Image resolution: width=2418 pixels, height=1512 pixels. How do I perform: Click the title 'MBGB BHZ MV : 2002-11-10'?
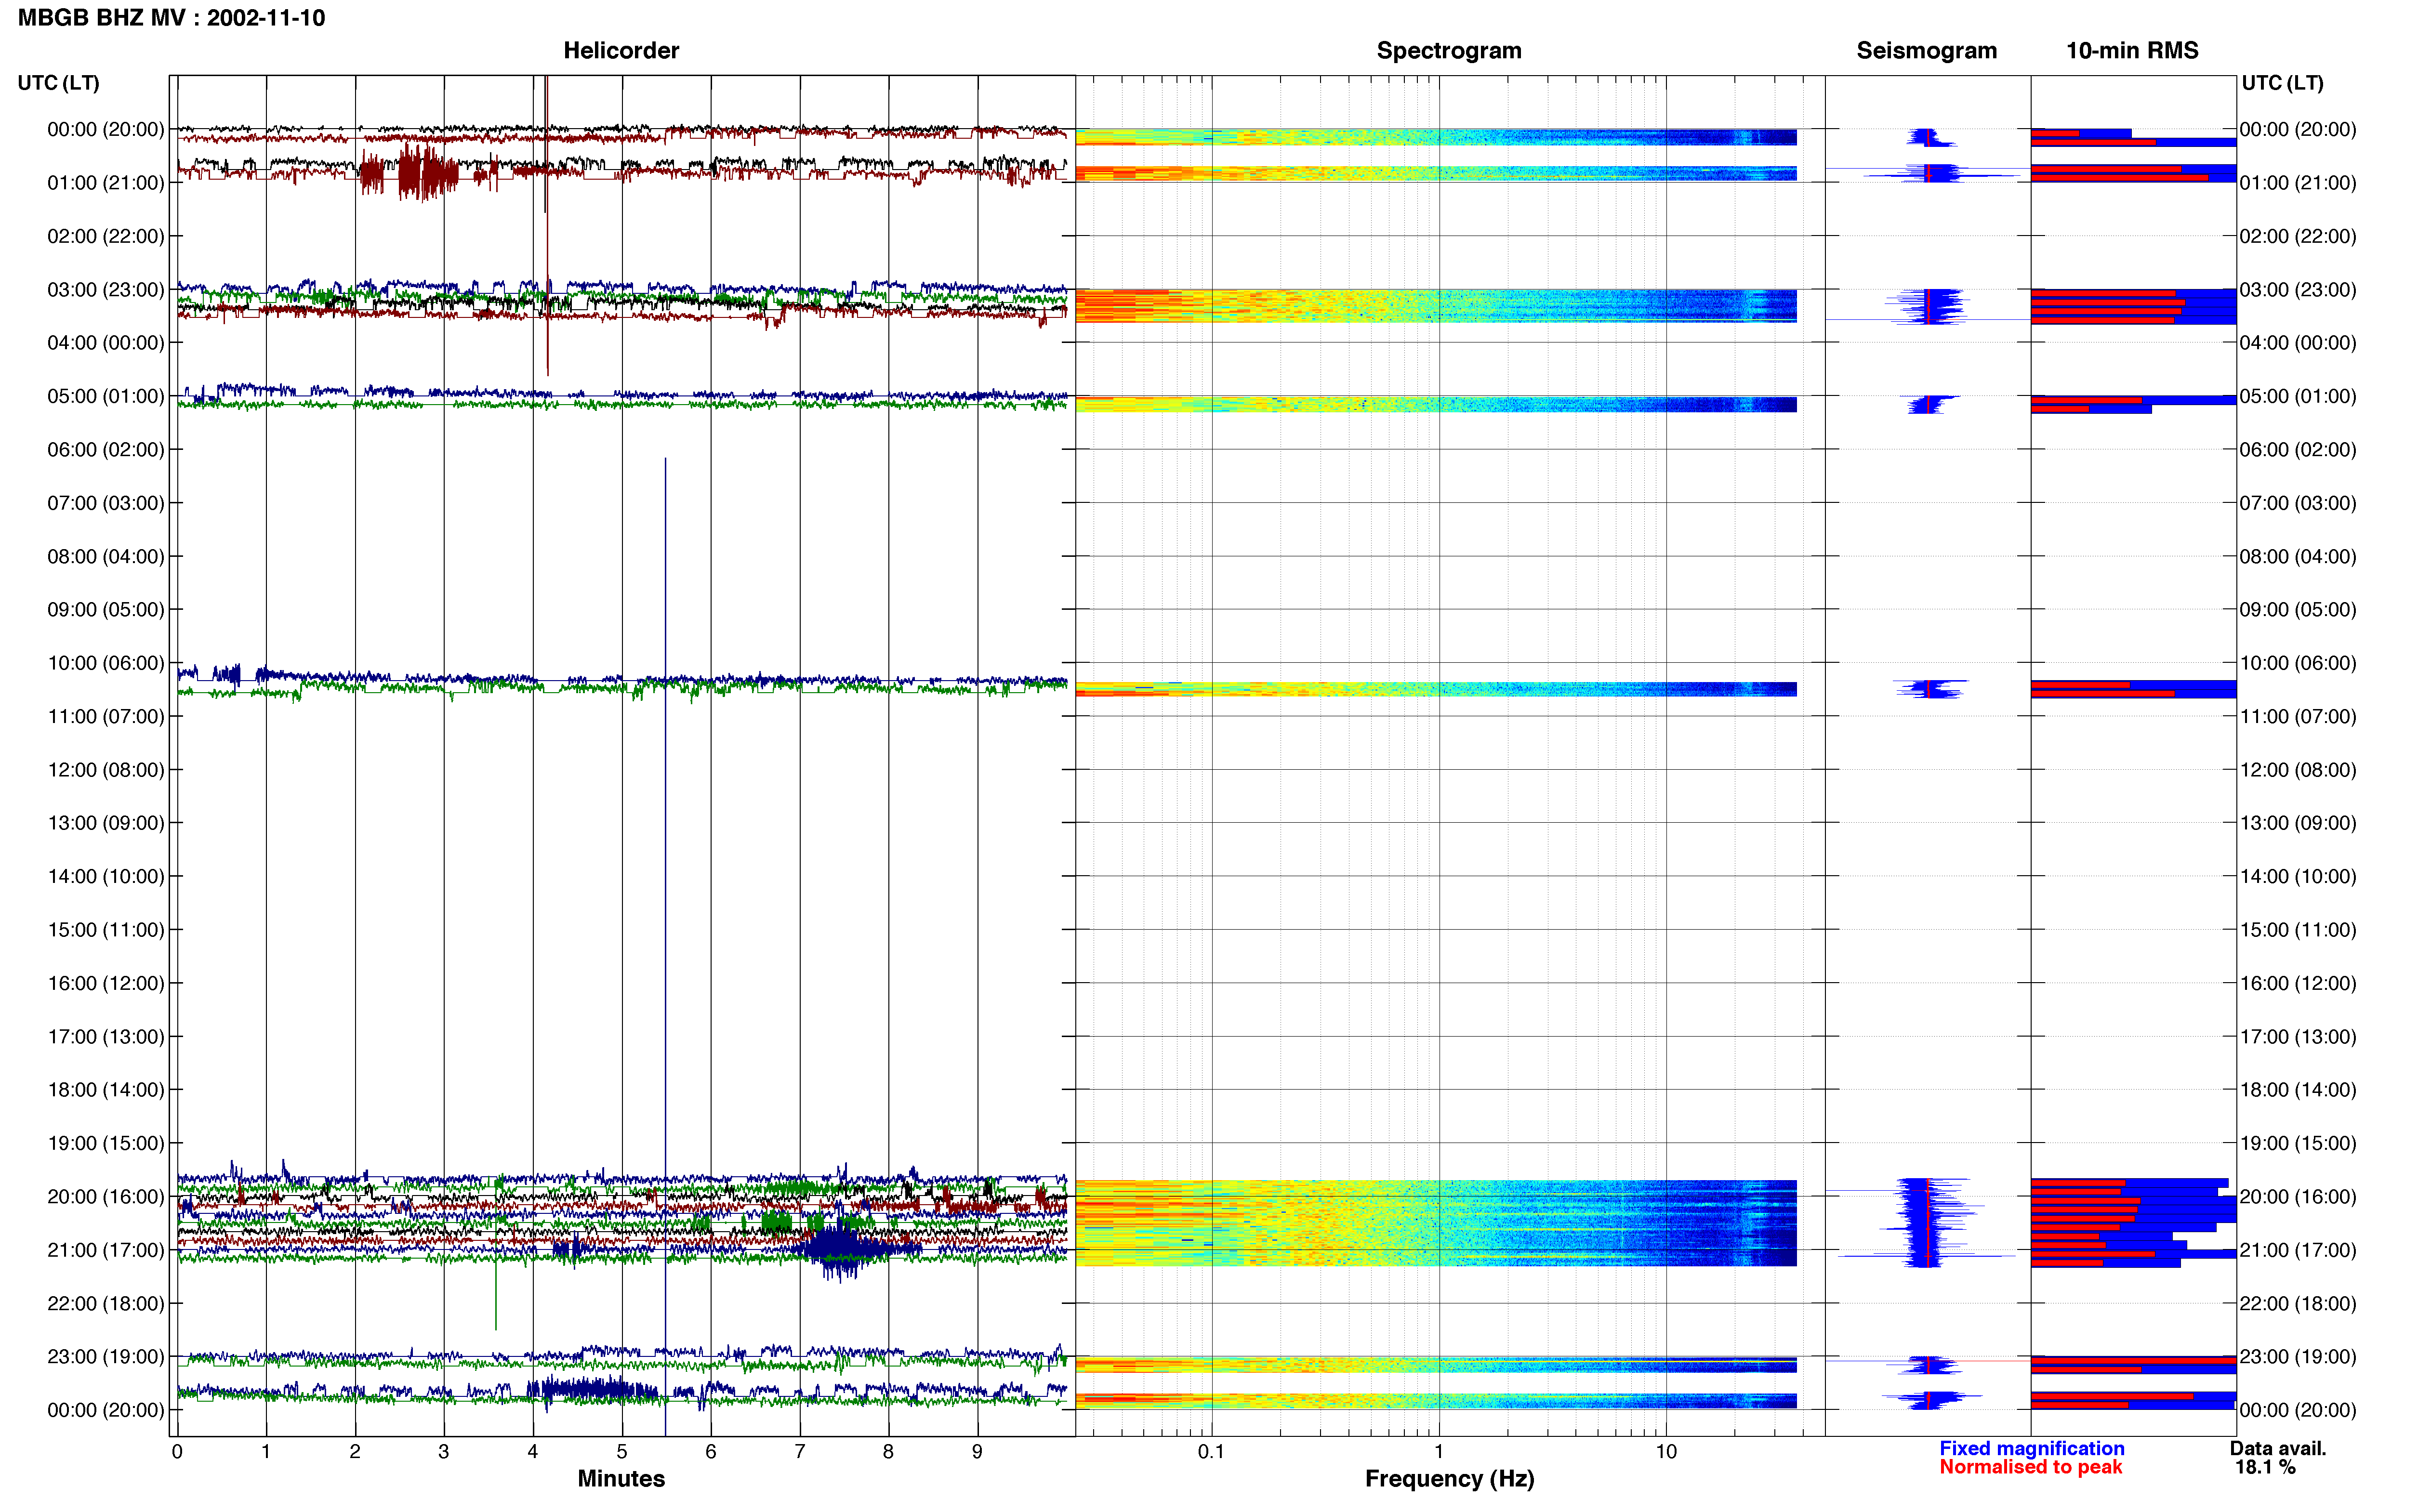pos(171,18)
